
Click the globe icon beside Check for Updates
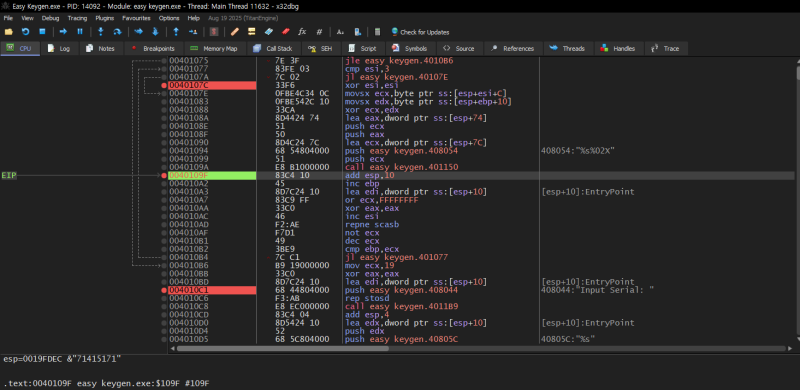[x=394, y=32]
